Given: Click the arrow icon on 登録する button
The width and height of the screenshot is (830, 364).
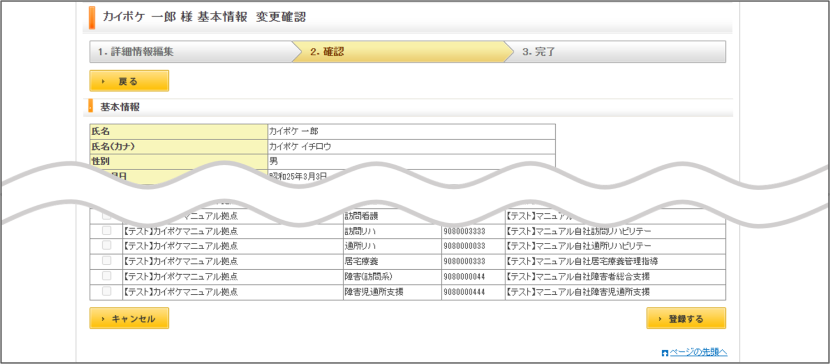Looking at the screenshot, I should (660, 319).
